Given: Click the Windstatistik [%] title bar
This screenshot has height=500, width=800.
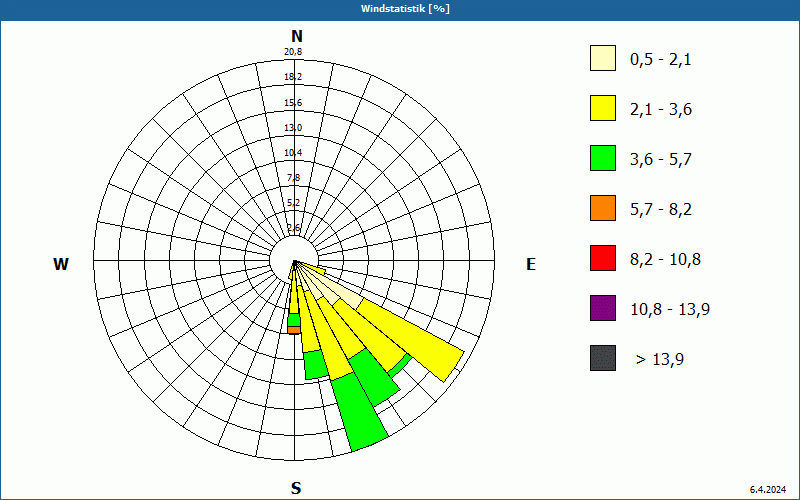Looking at the screenshot, I should (x=400, y=9).
